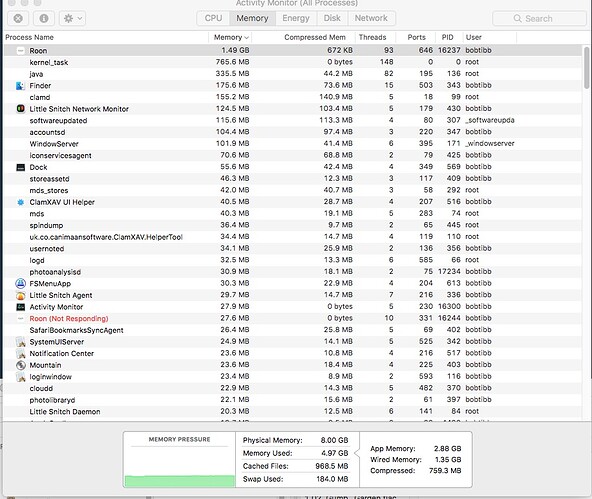
Task: Click the Swap Used 184.0 MB value
Action: (332, 479)
